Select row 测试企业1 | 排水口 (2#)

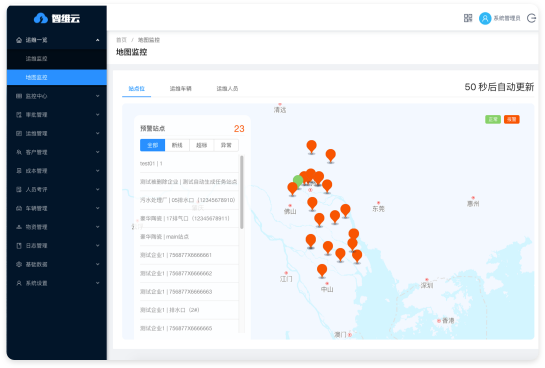189,310
